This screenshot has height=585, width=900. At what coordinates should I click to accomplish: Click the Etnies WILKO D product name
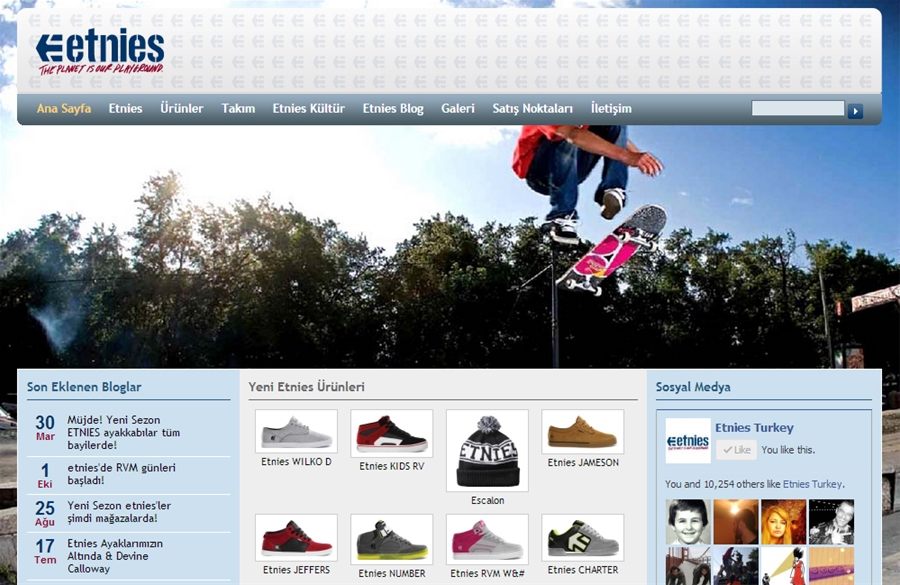tap(296, 462)
